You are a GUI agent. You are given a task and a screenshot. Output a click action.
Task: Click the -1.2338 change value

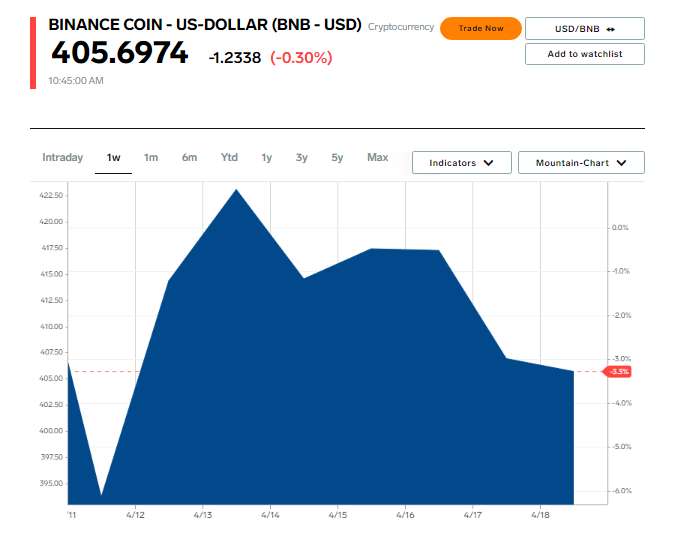(x=235, y=57)
